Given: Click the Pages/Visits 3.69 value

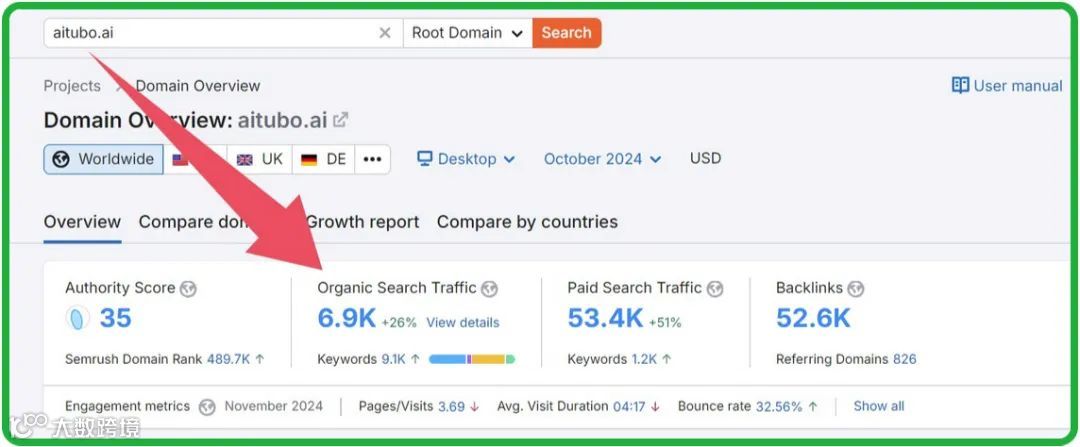Looking at the screenshot, I should click(452, 406).
